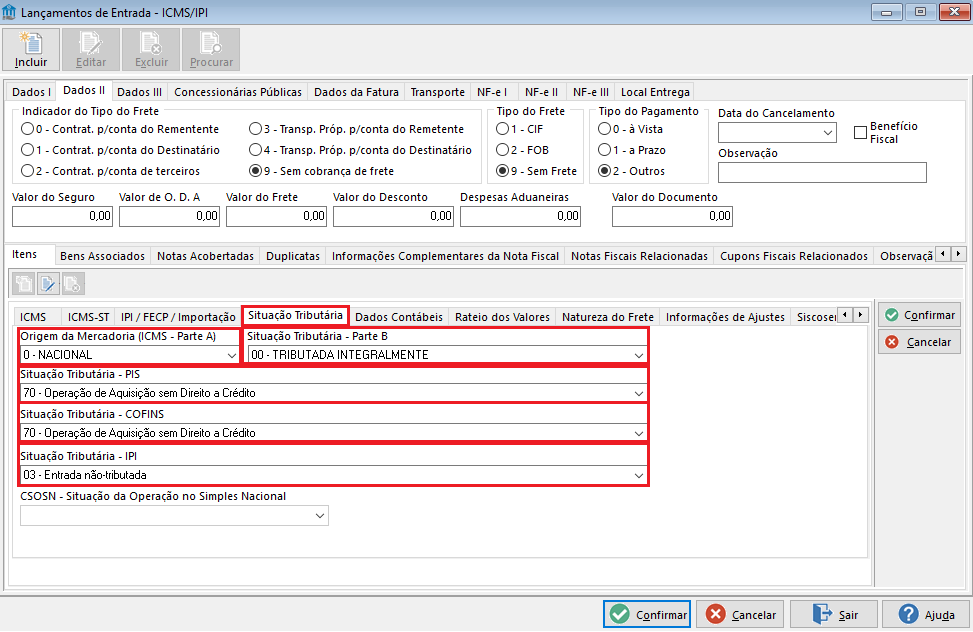Image resolution: width=973 pixels, height=632 pixels.
Task: Open Duplicatas tab
Action: tap(293, 256)
